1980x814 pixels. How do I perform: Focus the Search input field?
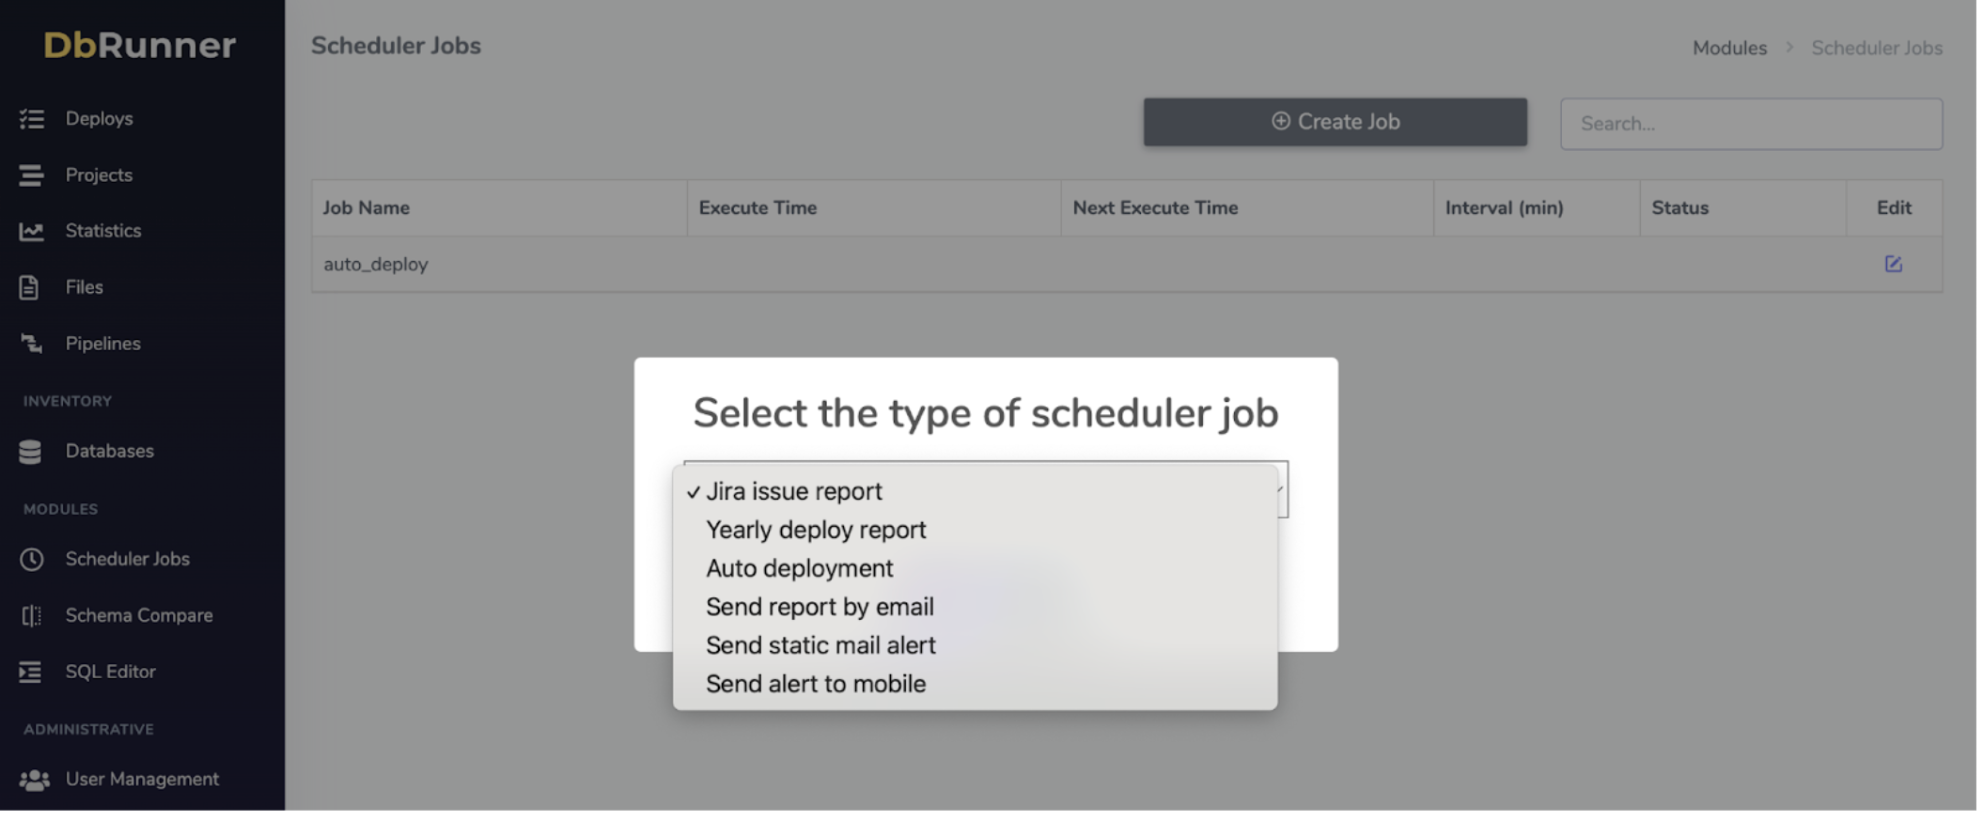pos(1751,124)
